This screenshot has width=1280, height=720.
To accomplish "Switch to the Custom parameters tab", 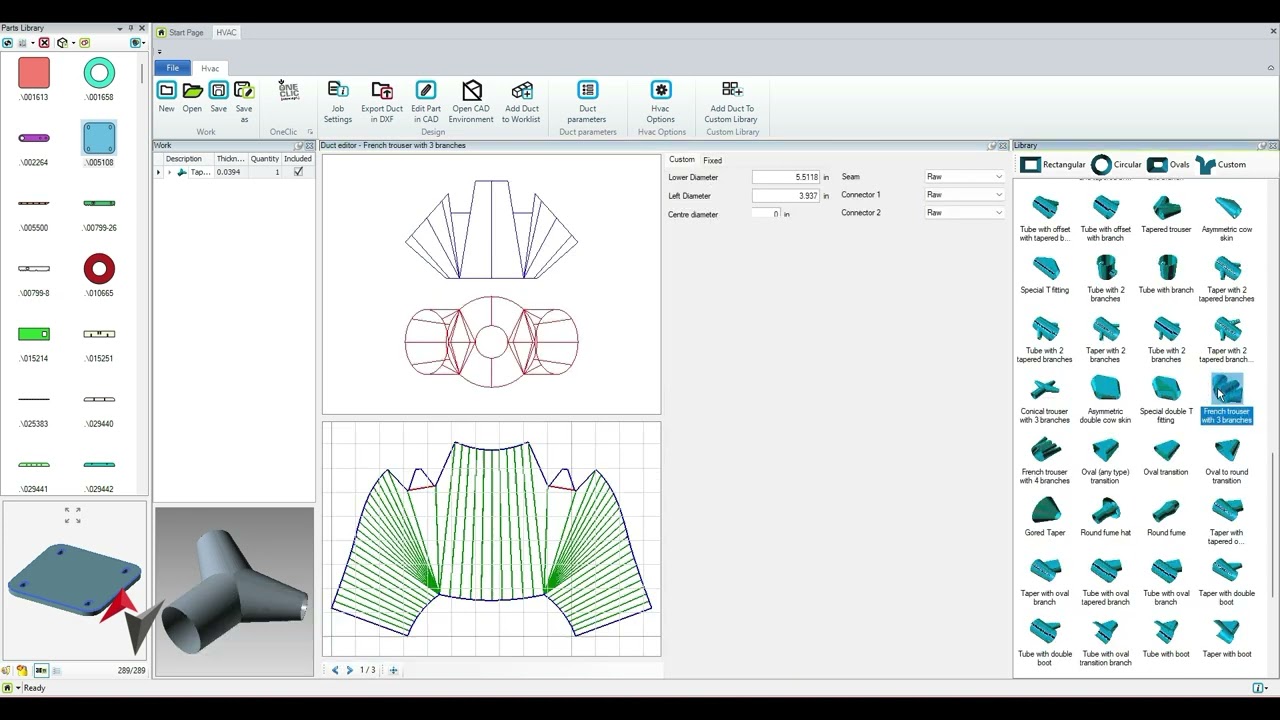I will 682,160.
